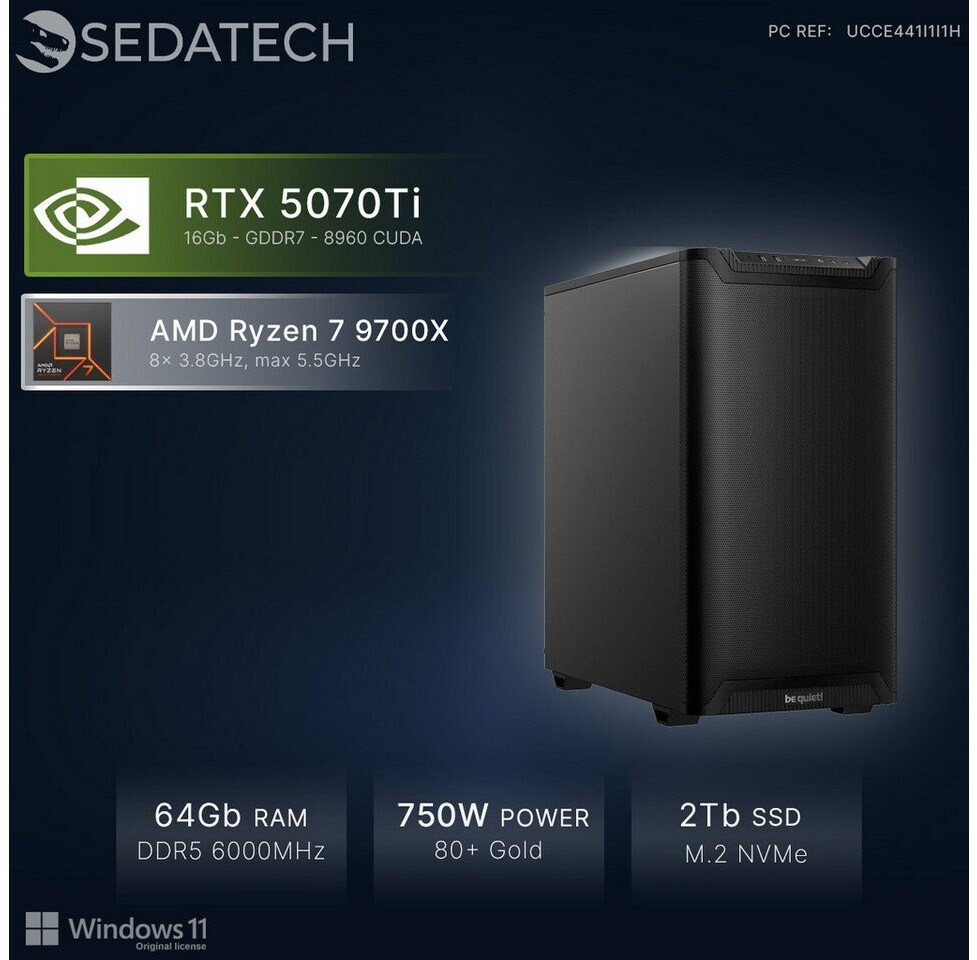Select the RTX 5070Ti heading
Screen dimensions: 977x960
point(302,203)
